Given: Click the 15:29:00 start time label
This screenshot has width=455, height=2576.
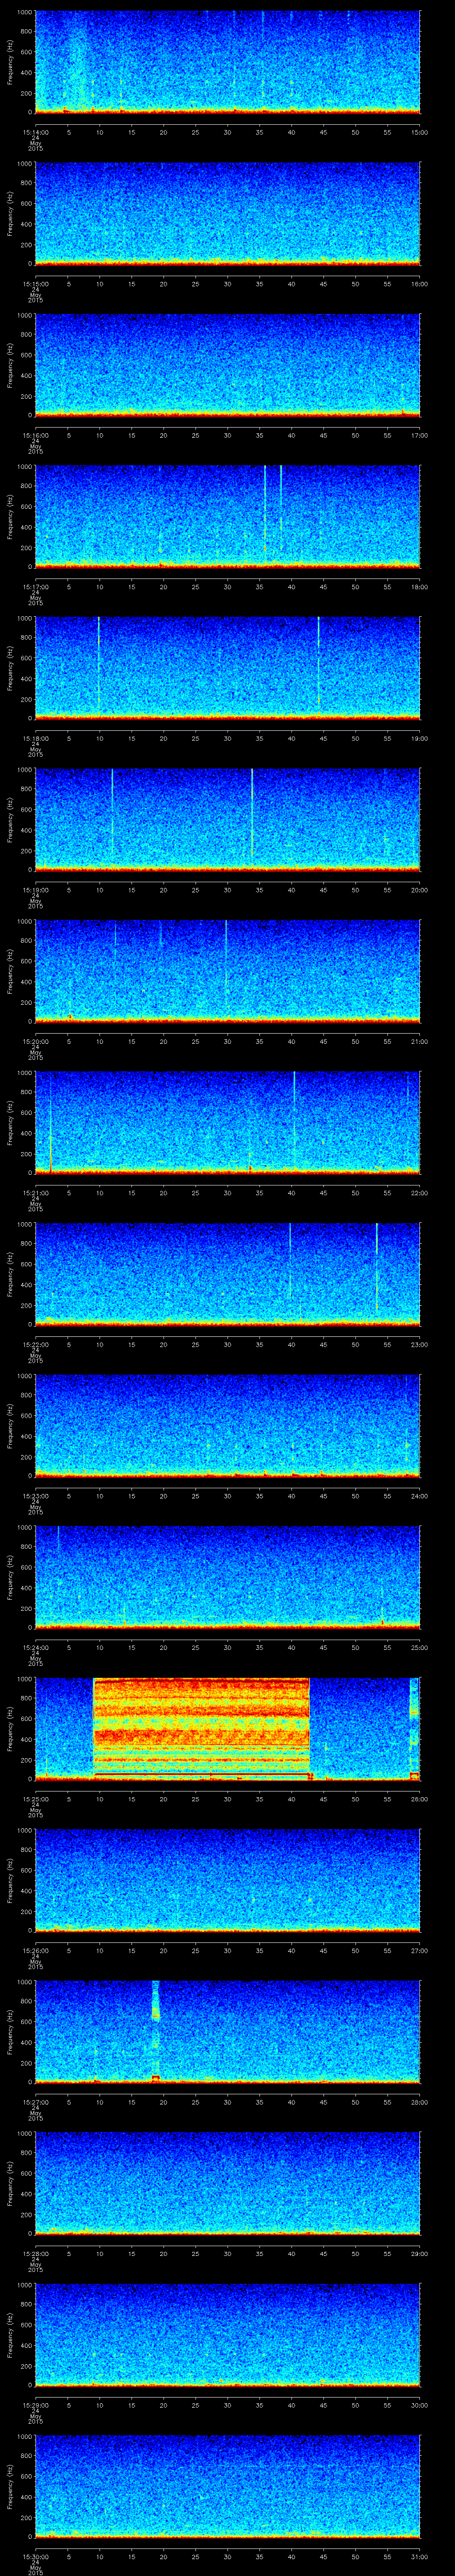Looking at the screenshot, I should (35, 2405).
